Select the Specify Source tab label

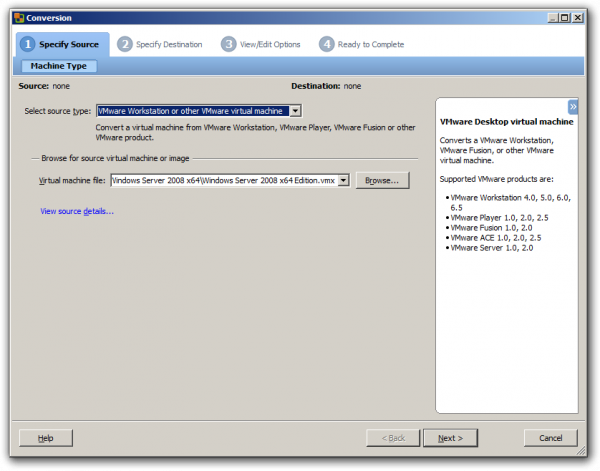click(x=69, y=44)
